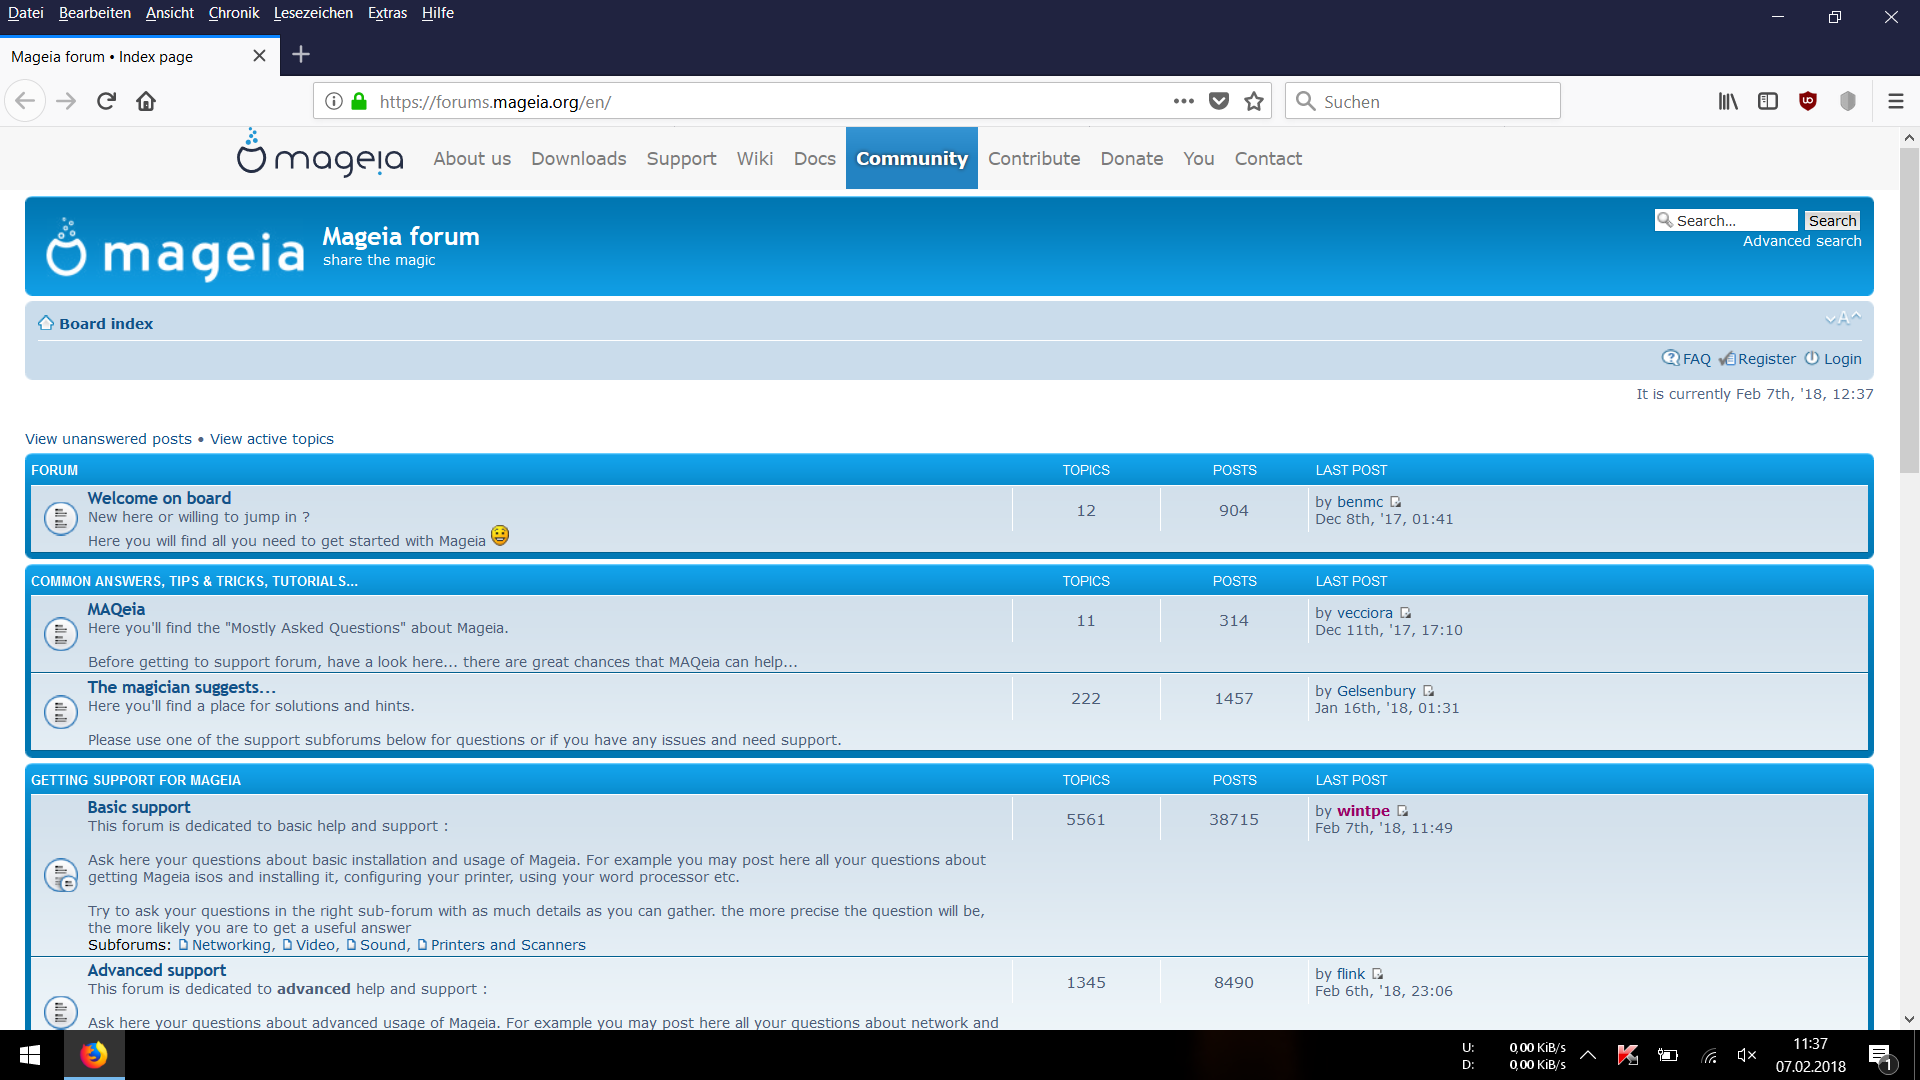This screenshot has width=1920, height=1080.
Task: Open uBlock Origin shield extension icon
Action: (x=1808, y=101)
